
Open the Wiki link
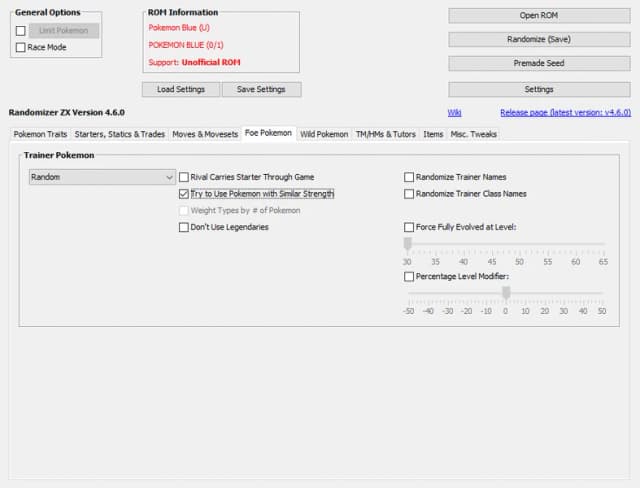(x=454, y=113)
